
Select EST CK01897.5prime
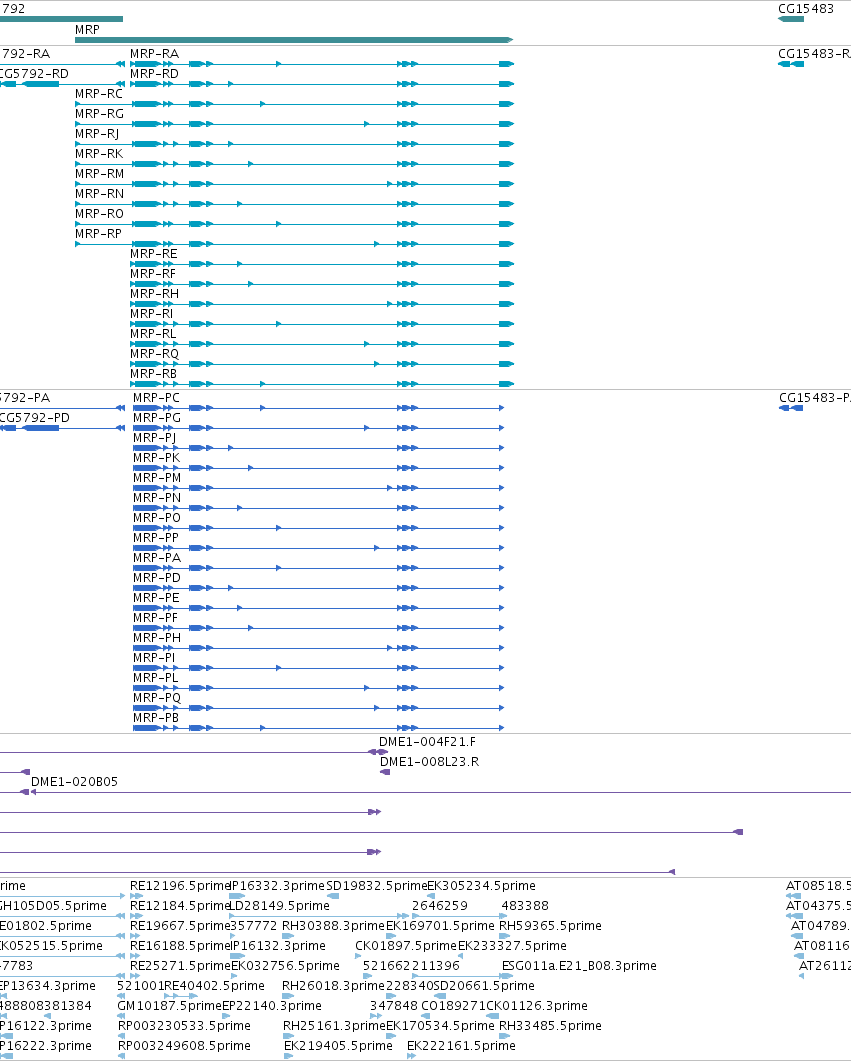click(406, 945)
